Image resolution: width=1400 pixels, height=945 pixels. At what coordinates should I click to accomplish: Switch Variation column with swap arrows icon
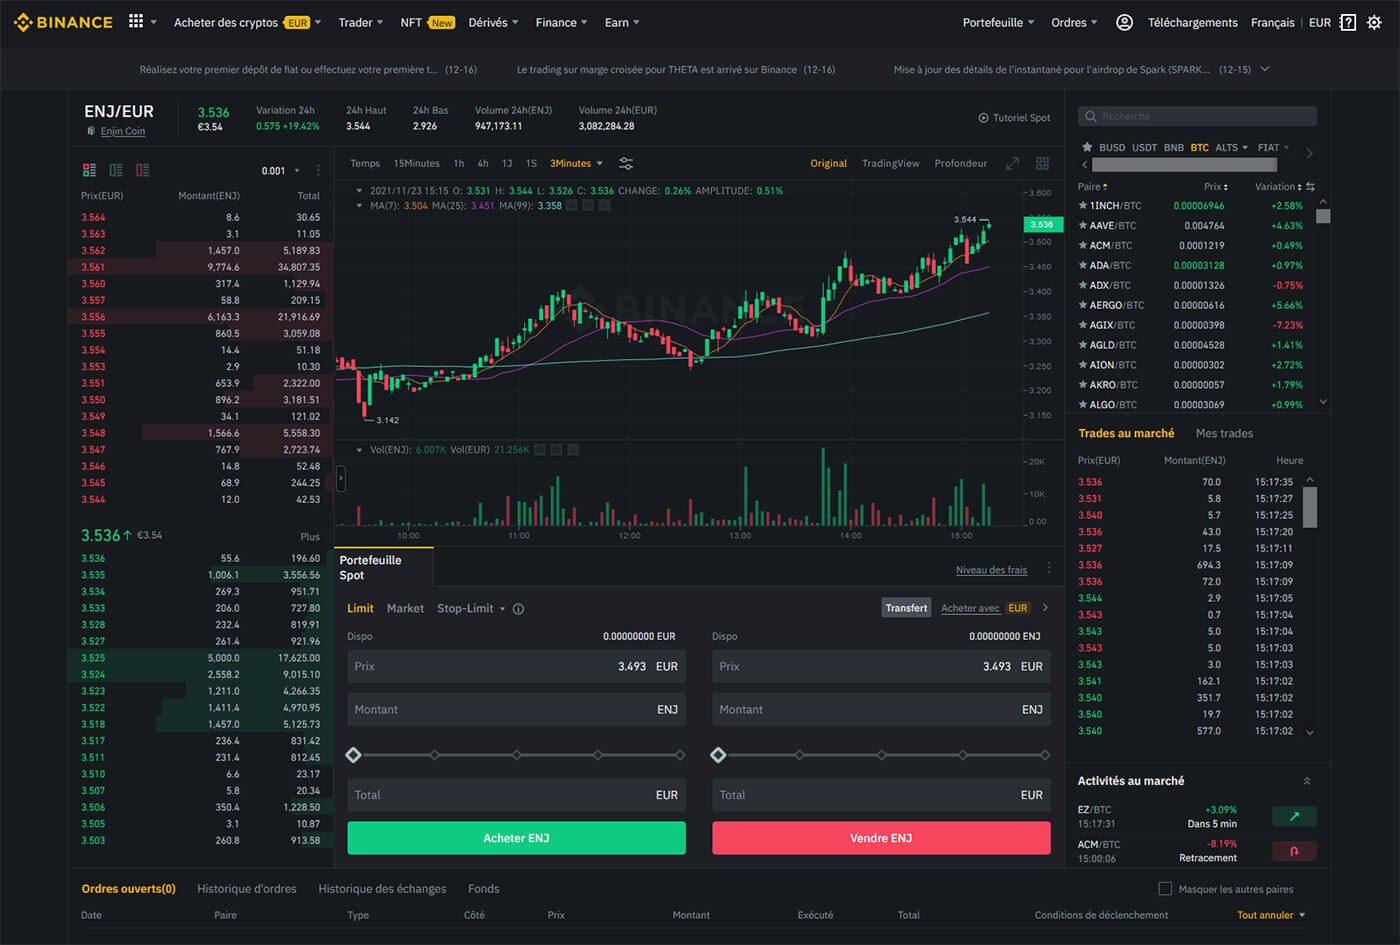tap(1310, 187)
